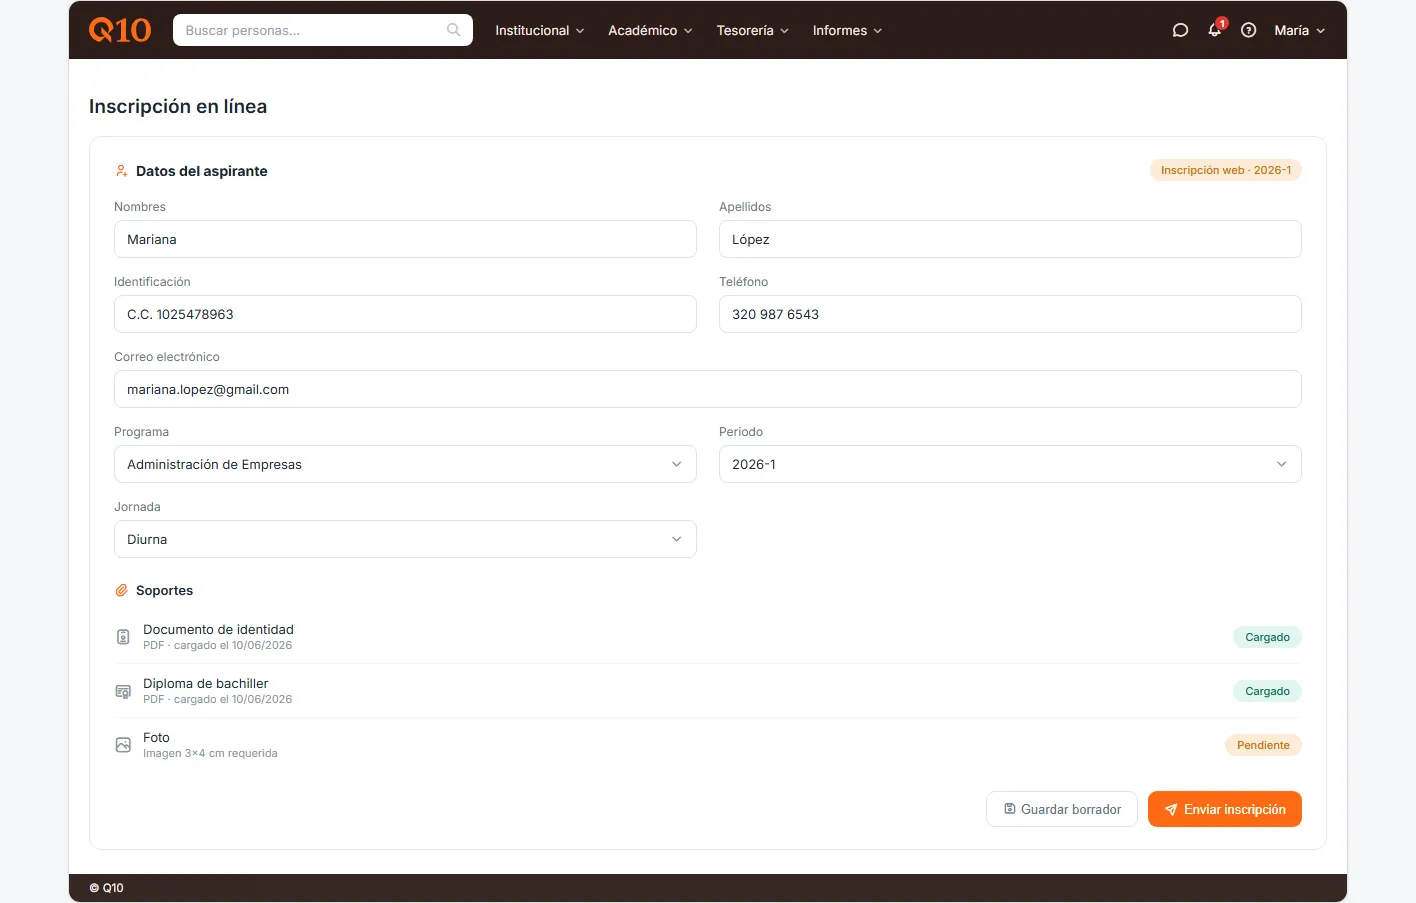Click the © Q10 footer text

pos(106,888)
